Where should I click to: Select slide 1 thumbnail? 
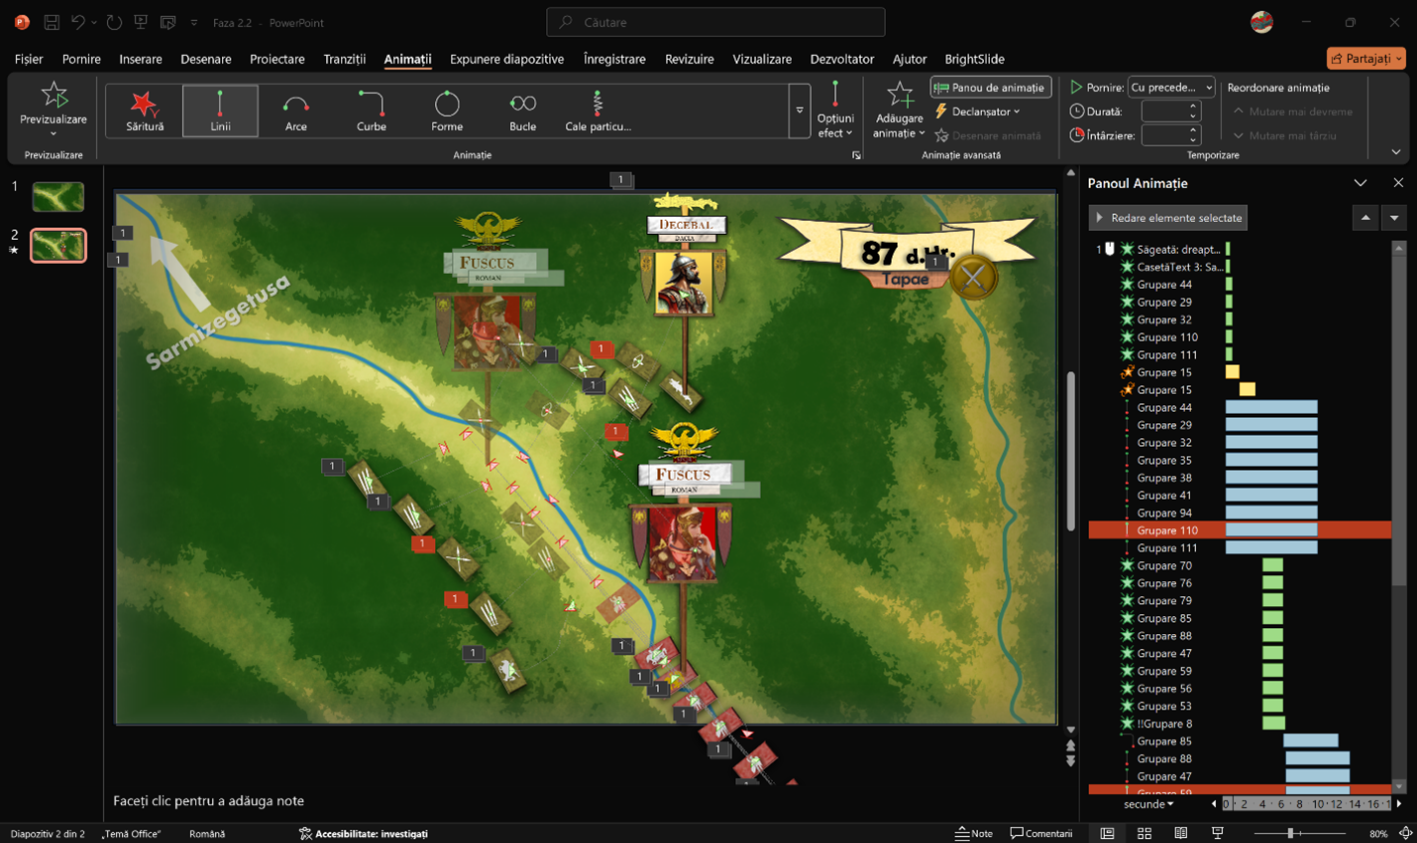58,197
